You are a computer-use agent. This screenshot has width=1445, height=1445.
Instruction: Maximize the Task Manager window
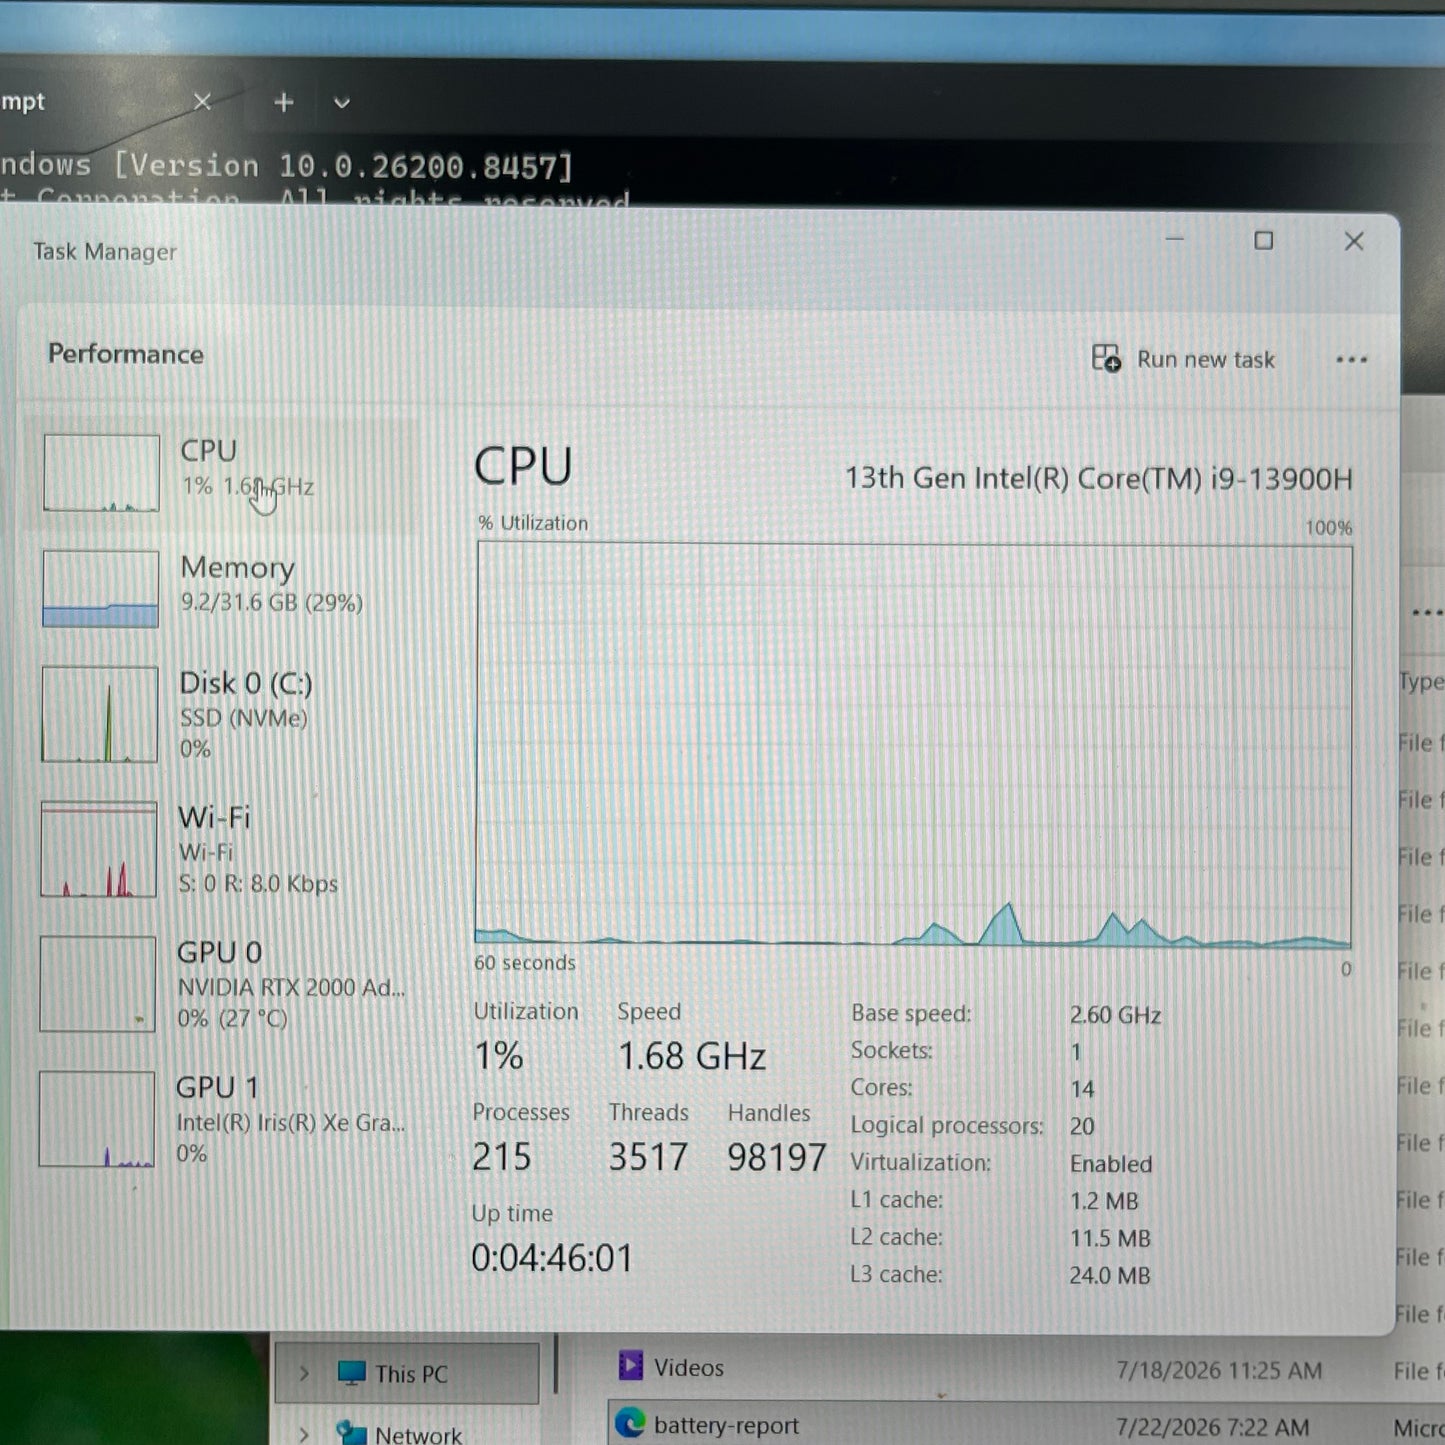coord(1264,241)
